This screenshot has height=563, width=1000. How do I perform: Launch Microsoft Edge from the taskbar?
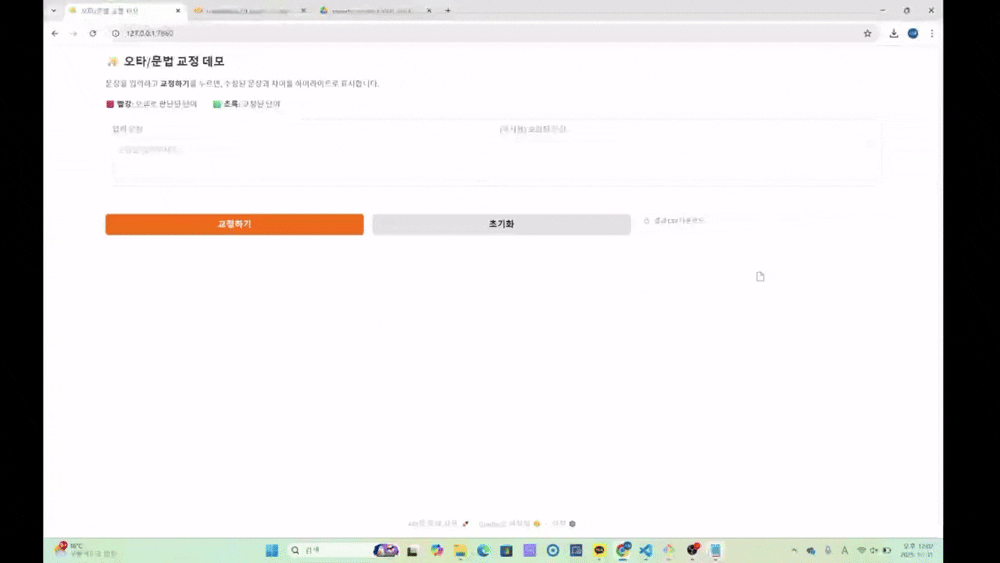(x=483, y=550)
